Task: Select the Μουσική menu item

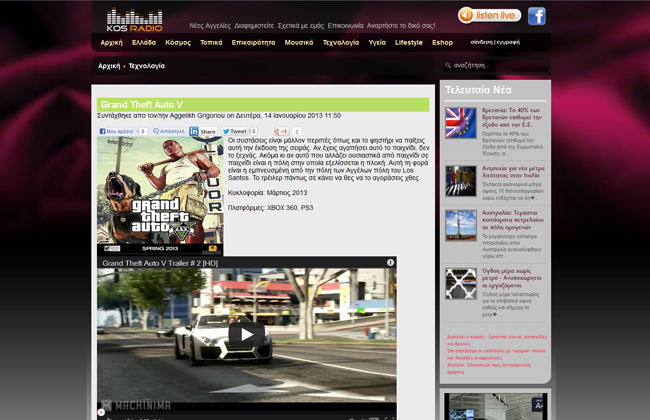Action: point(298,43)
